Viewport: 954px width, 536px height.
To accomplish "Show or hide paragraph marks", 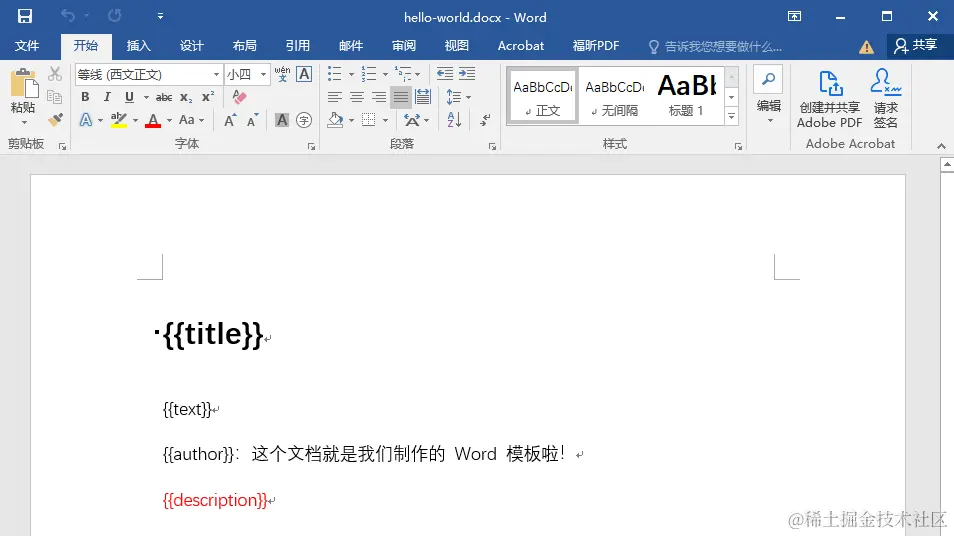I will click(485, 120).
